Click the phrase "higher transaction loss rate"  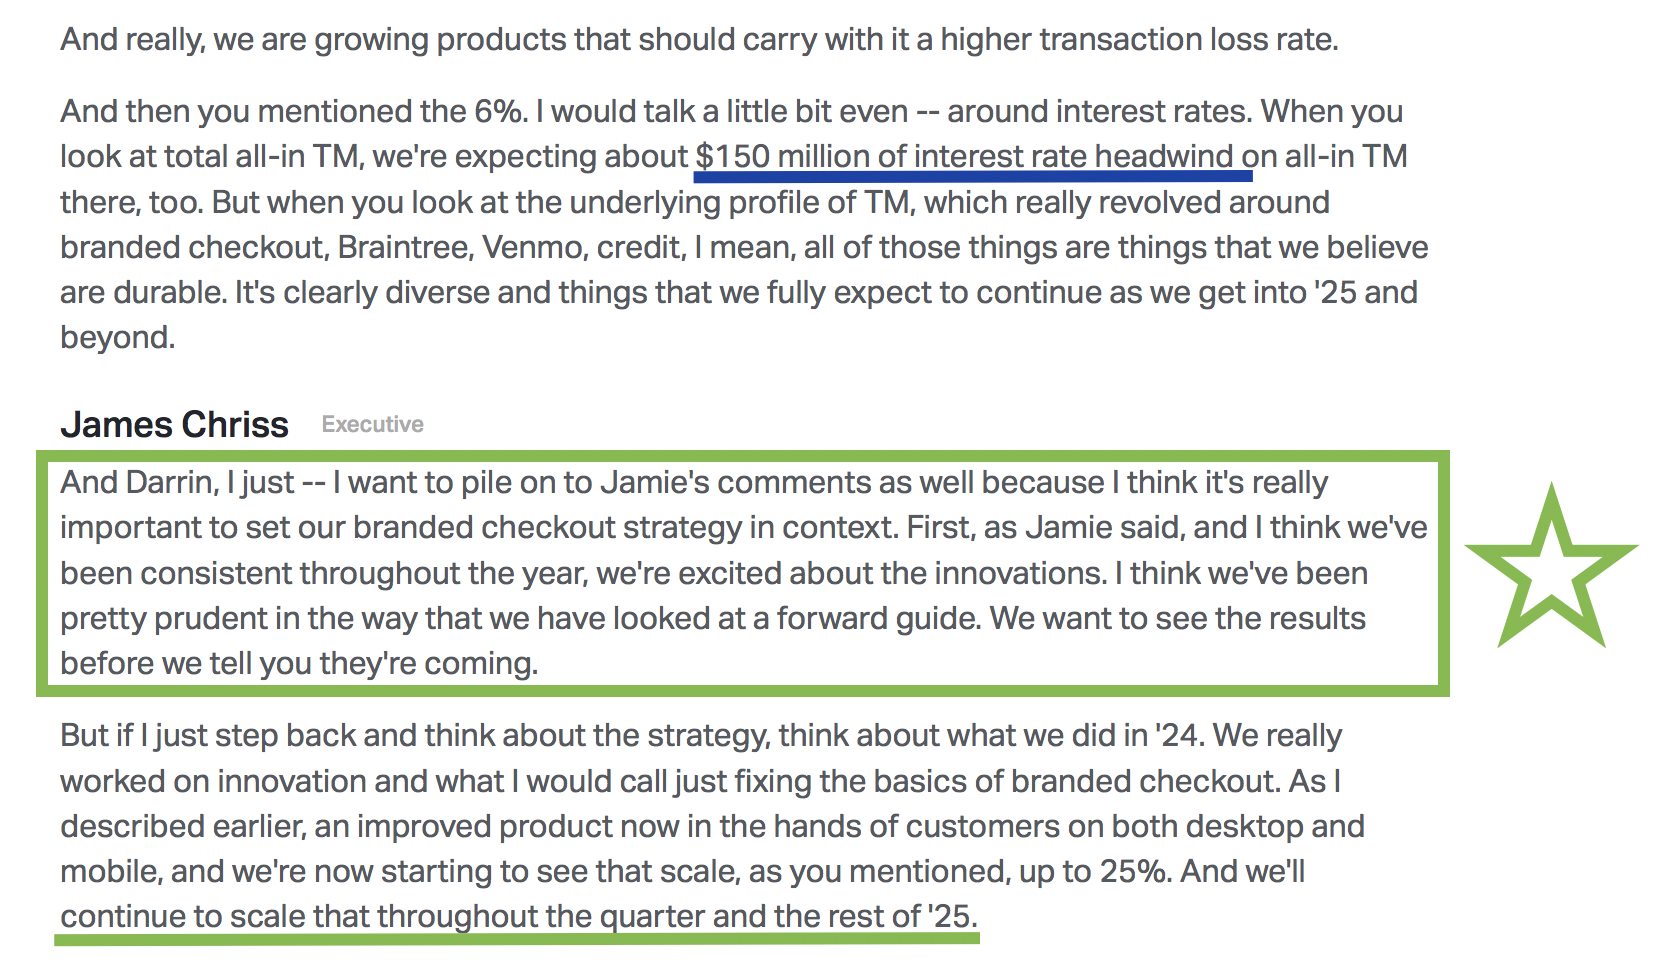[1139, 39]
